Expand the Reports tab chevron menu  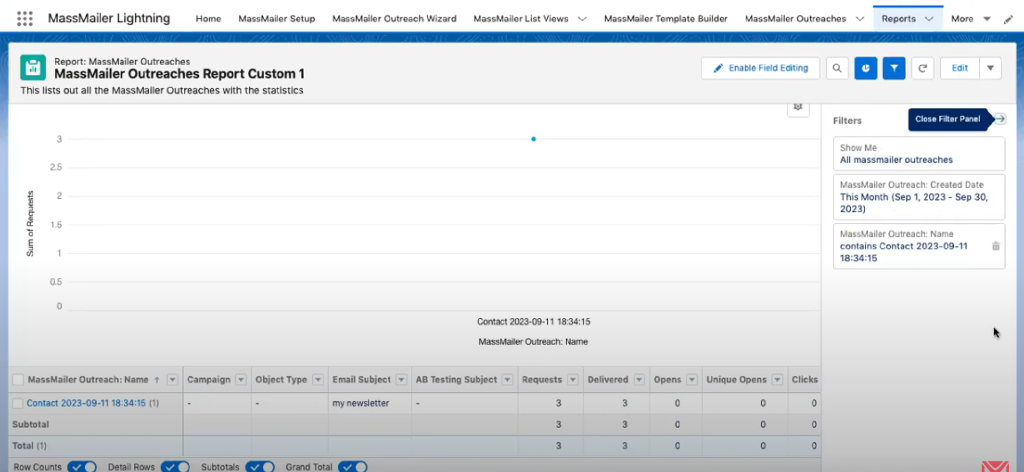click(930, 19)
